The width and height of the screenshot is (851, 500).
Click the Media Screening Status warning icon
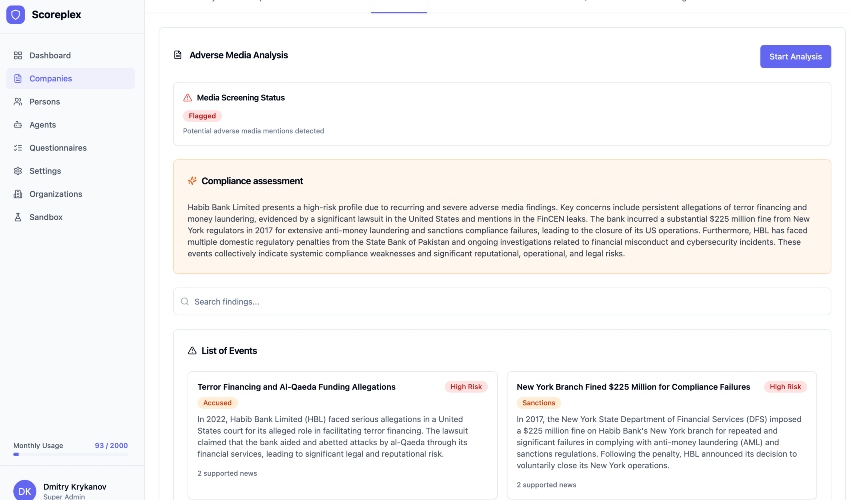pyautogui.click(x=187, y=98)
